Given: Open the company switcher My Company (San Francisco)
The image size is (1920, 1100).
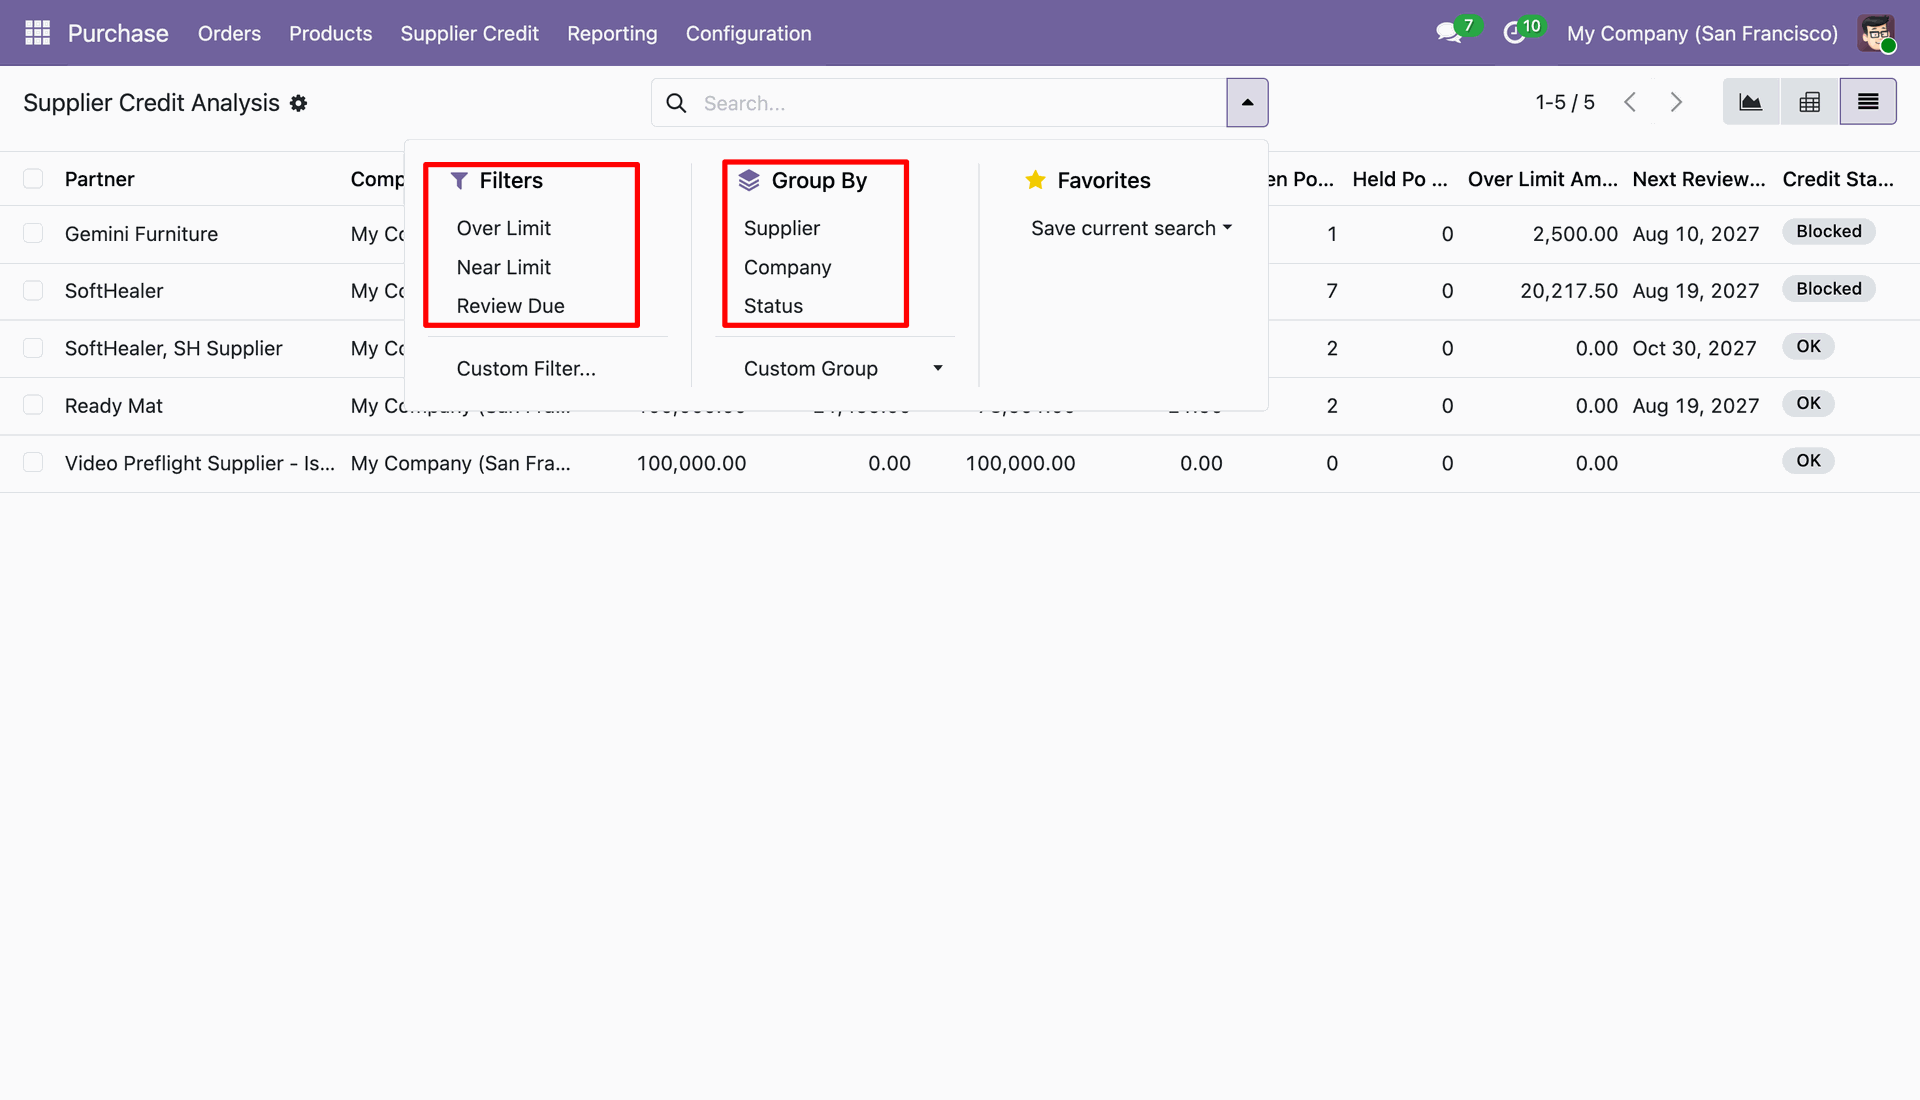Looking at the screenshot, I should click(1702, 33).
